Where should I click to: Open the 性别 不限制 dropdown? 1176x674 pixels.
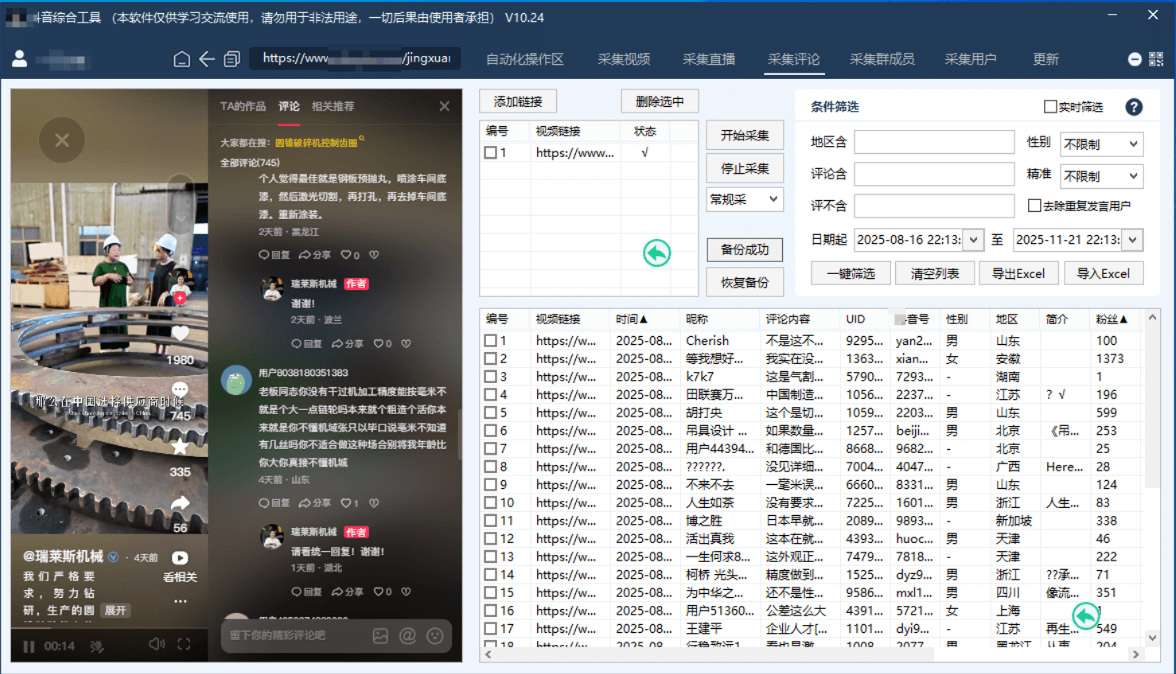tap(1100, 144)
